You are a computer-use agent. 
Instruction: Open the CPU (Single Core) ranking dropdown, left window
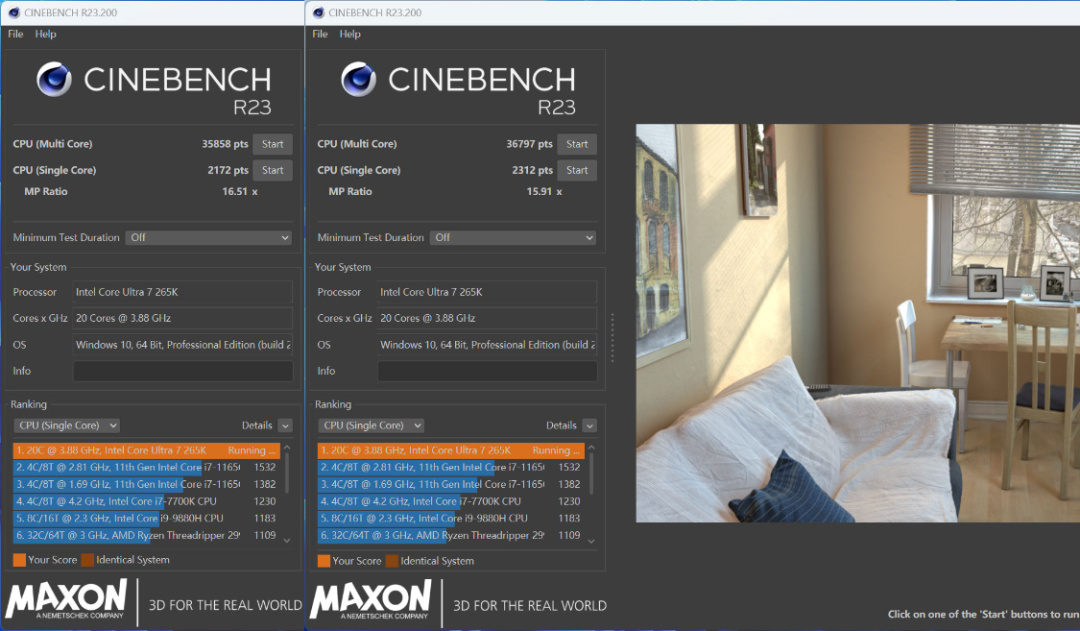click(x=66, y=426)
